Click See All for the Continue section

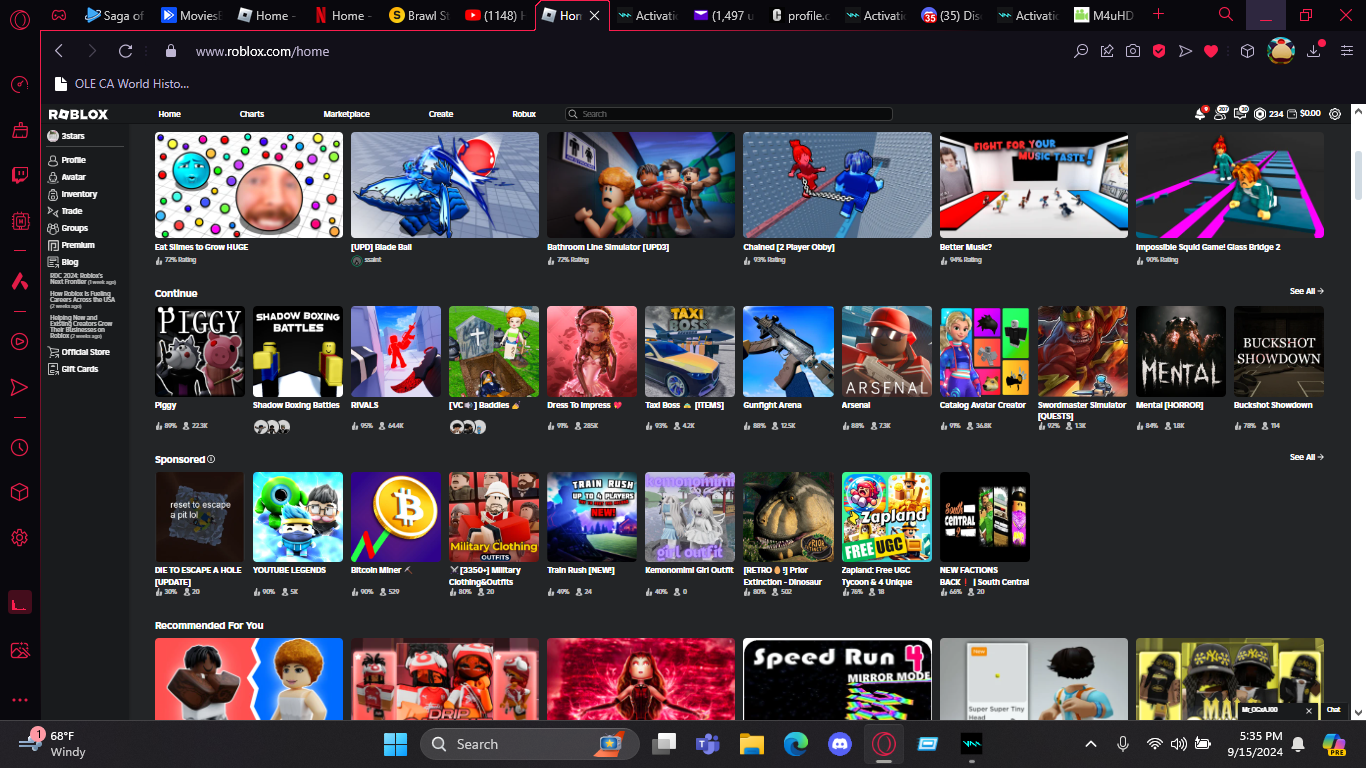point(1306,291)
